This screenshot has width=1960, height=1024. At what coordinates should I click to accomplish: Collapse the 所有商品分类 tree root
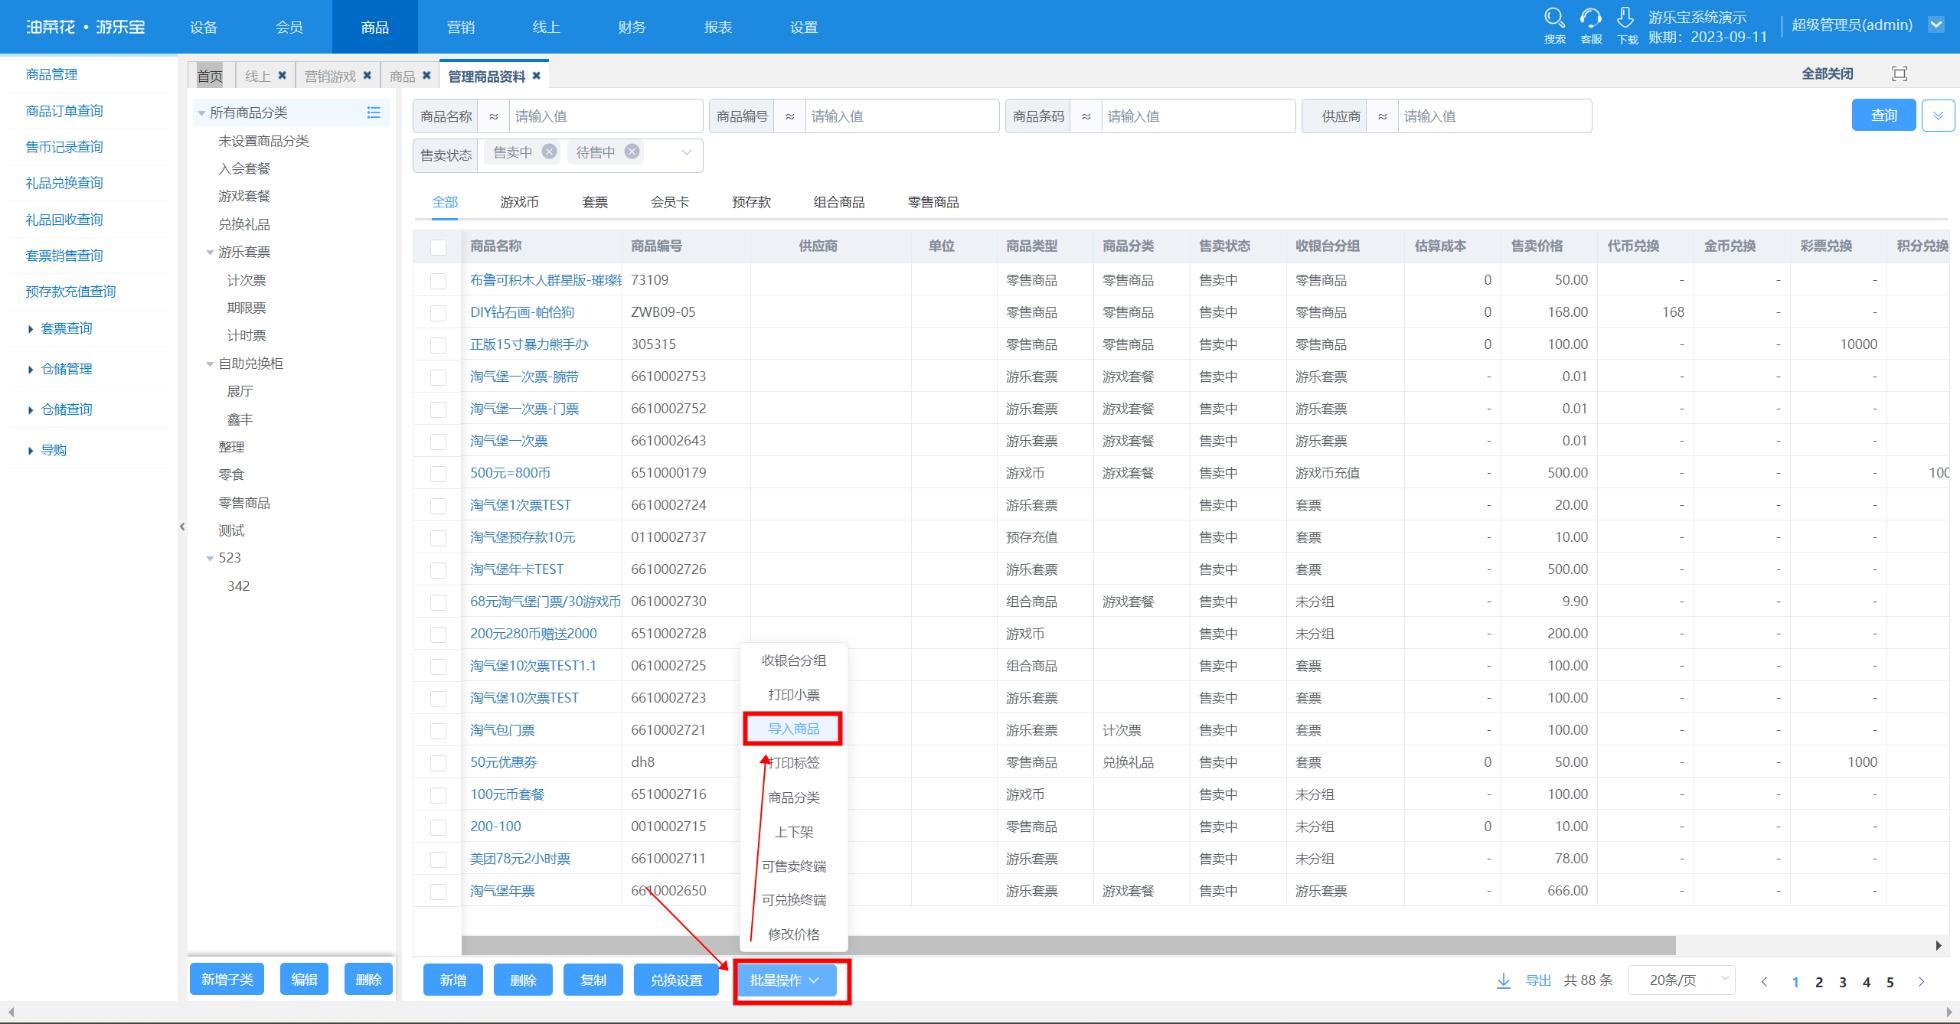(x=201, y=113)
